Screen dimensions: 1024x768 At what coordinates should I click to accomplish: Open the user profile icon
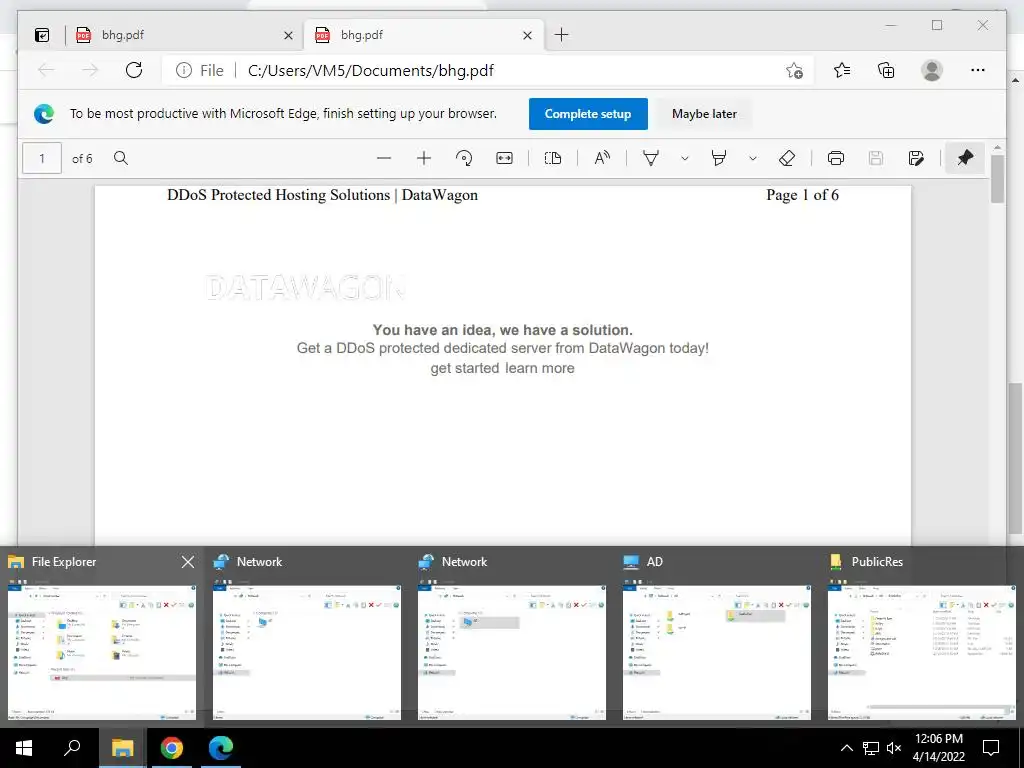tap(932, 70)
